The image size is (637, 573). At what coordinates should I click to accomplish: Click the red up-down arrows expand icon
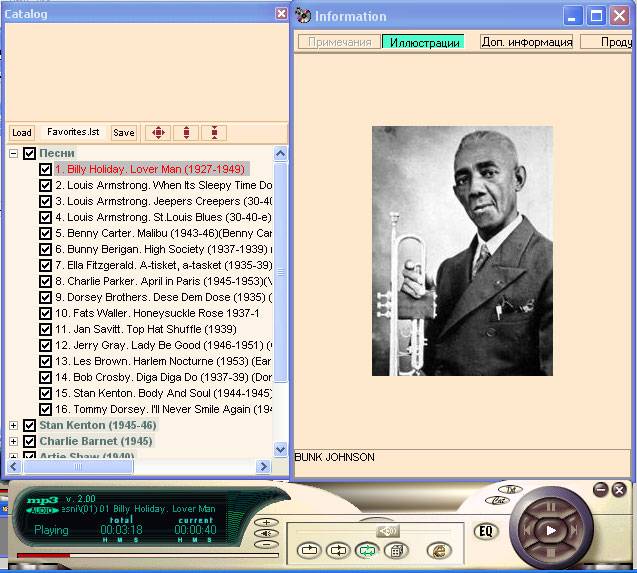click(186, 132)
